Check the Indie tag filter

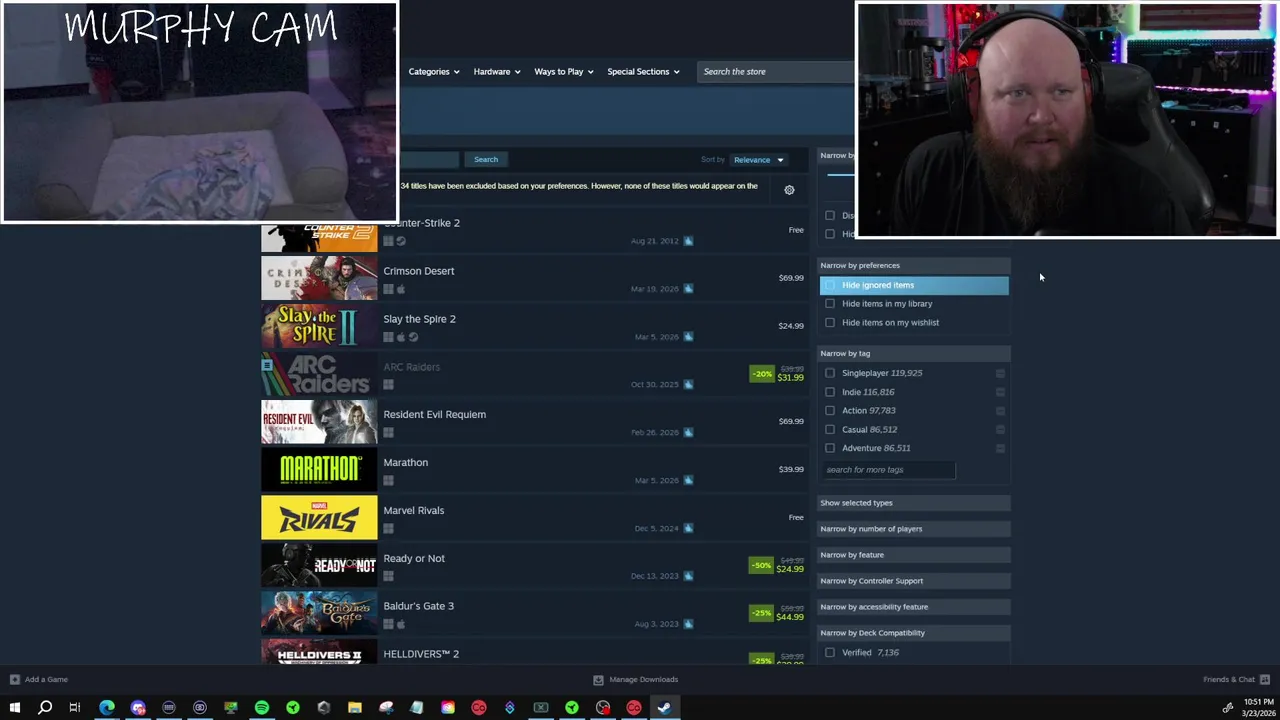(x=830, y=392)
